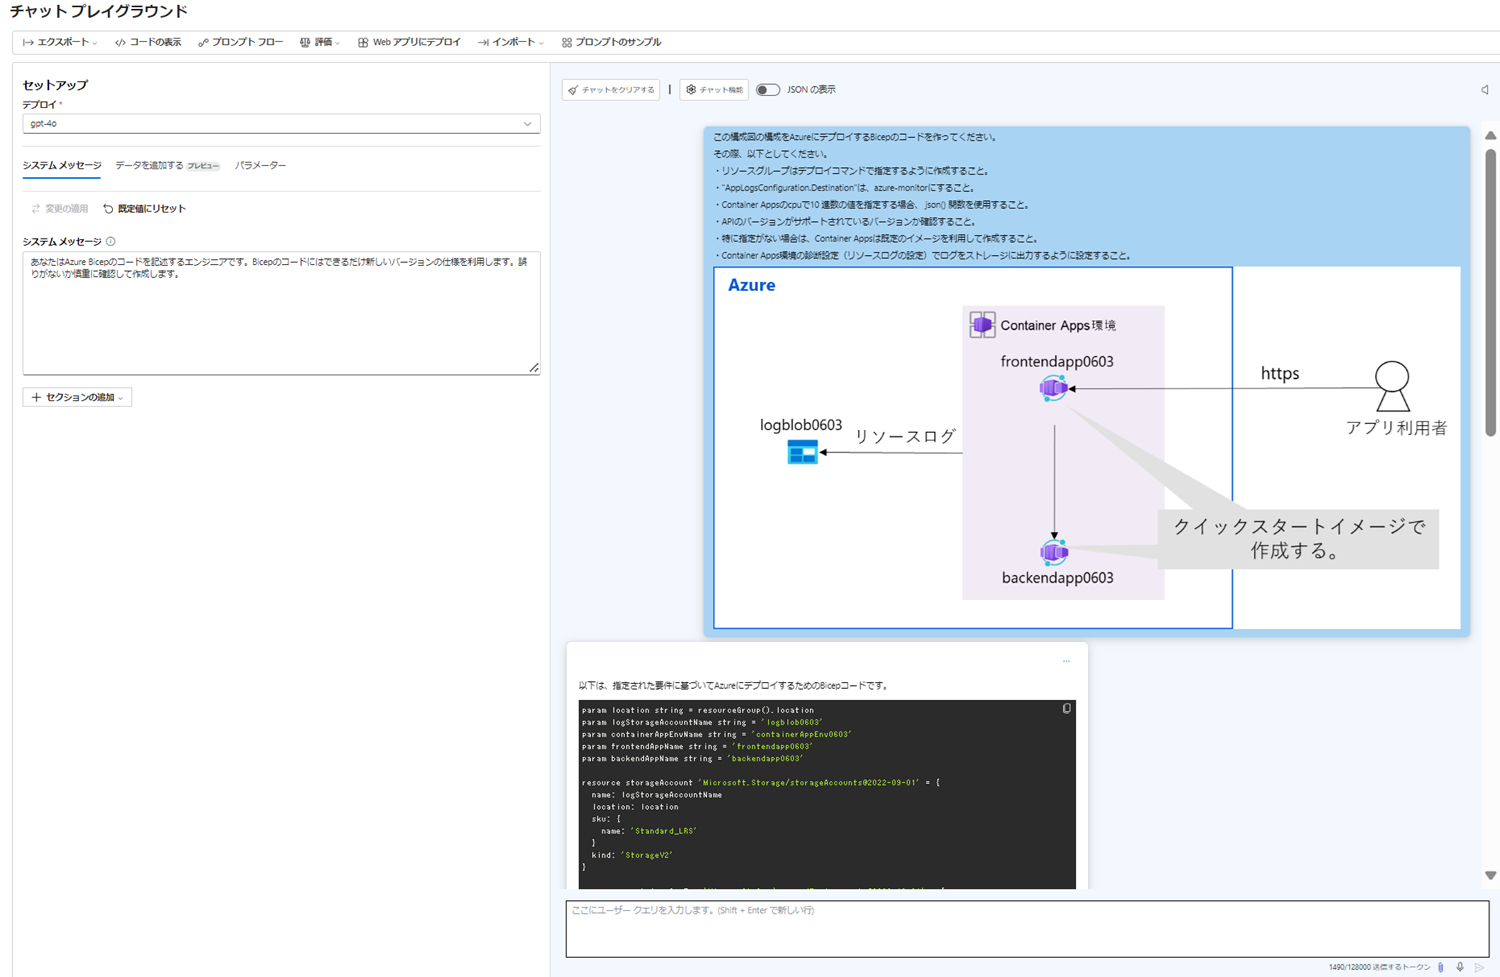Click the code line 'param backendAppName string'
Viewport: 1500px width, 977px height.
pos(692,758)
